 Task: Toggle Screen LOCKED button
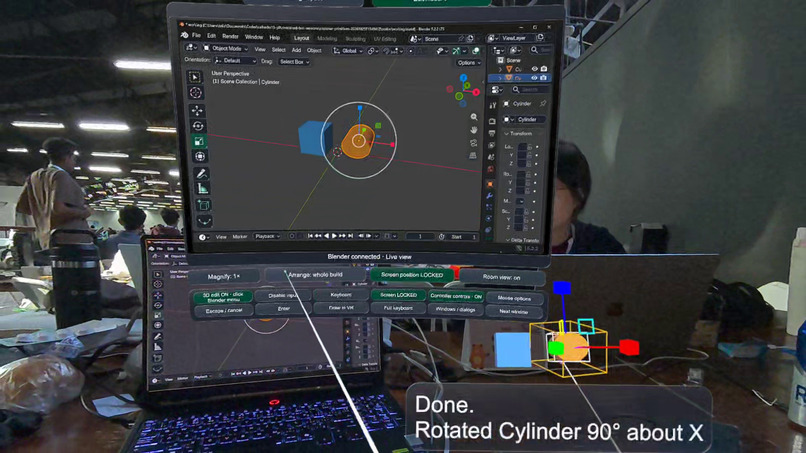pos(398,295)
